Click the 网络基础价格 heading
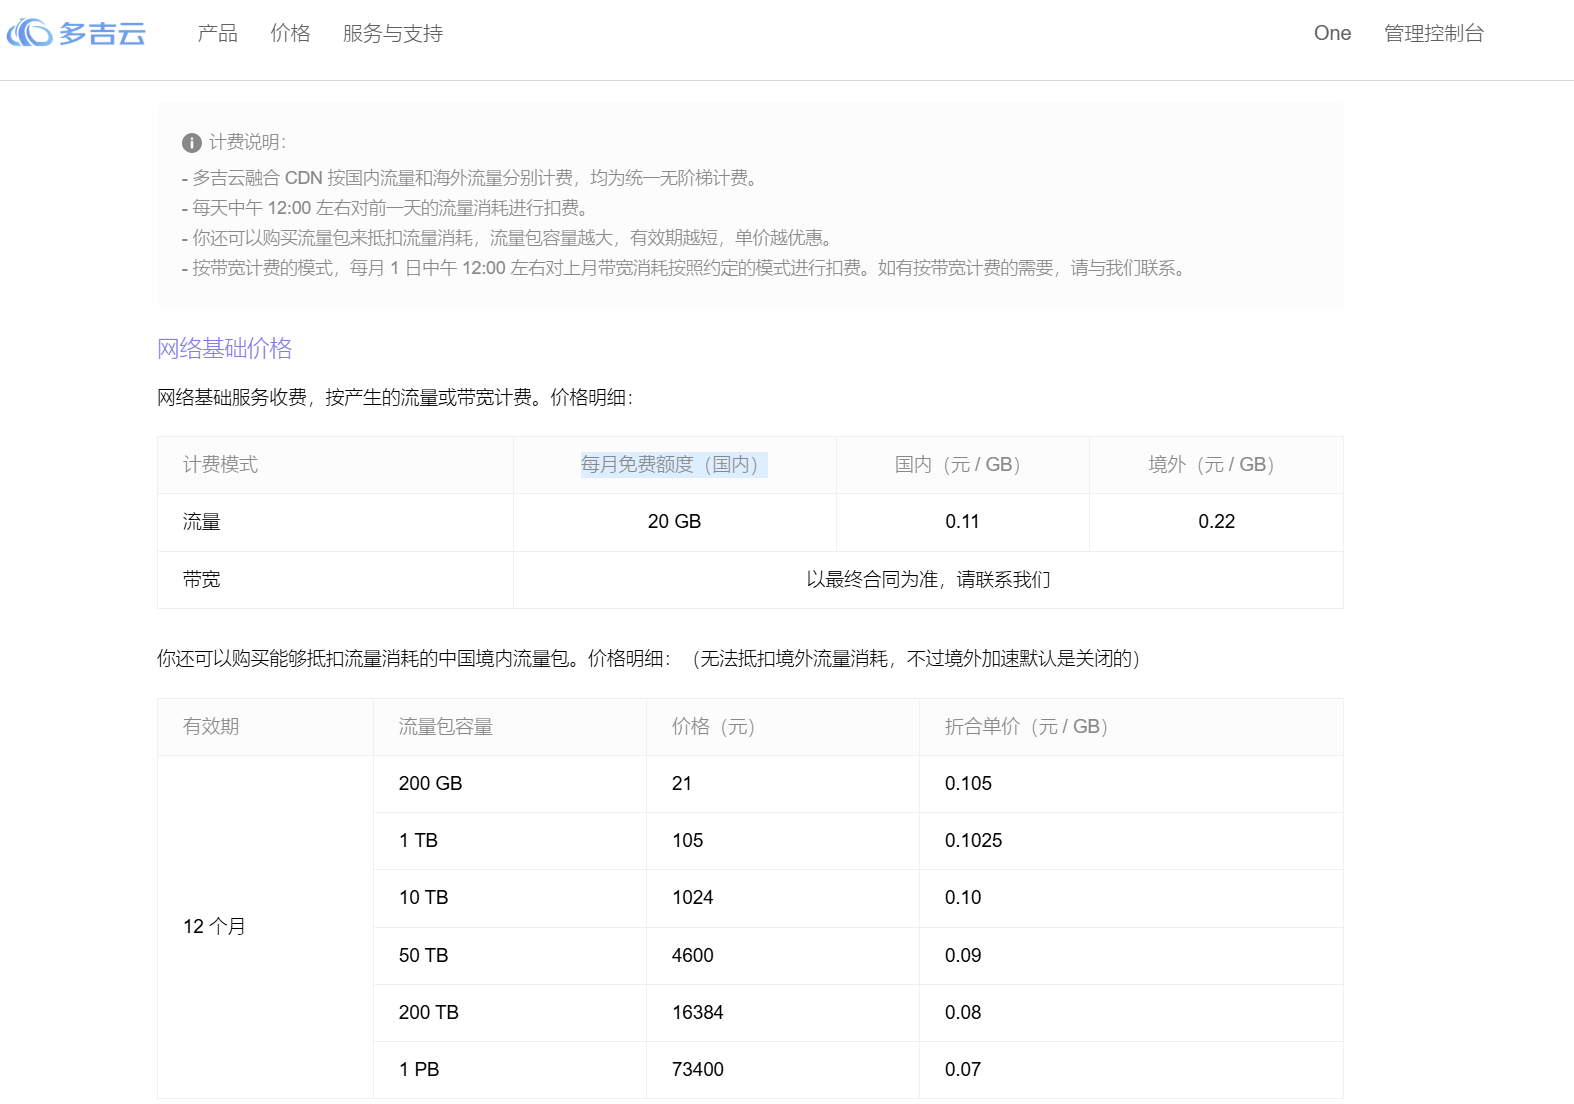This screenshot has width=1574, height=1104. [224, 348]
